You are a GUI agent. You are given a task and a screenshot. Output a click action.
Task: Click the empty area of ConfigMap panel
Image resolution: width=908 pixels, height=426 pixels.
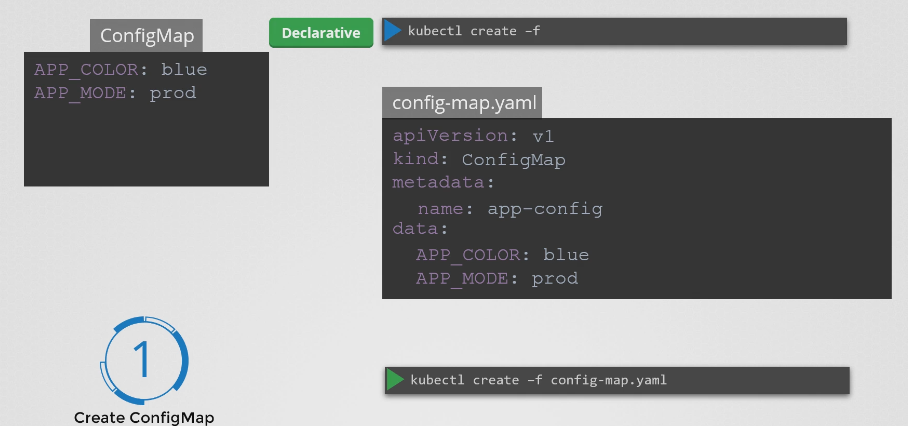click(x=146, y=145)
